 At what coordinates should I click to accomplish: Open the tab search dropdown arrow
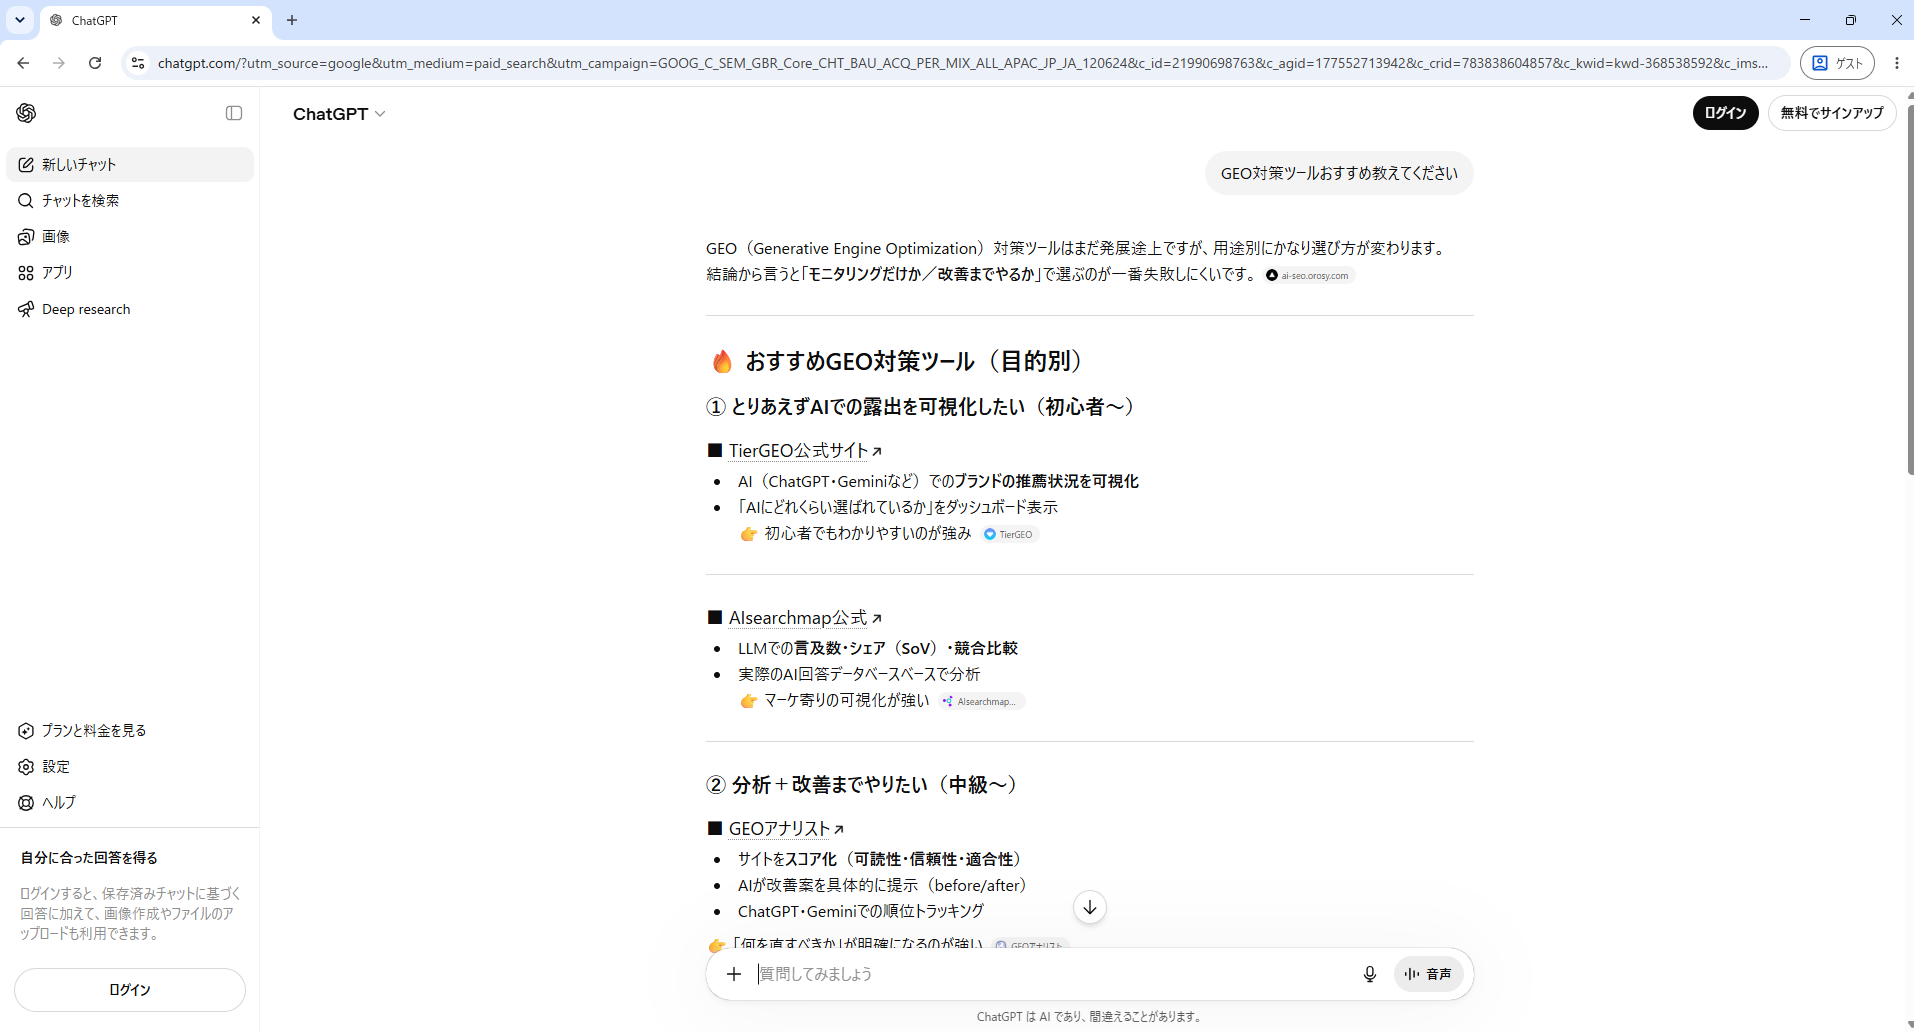tap(20, 20)
